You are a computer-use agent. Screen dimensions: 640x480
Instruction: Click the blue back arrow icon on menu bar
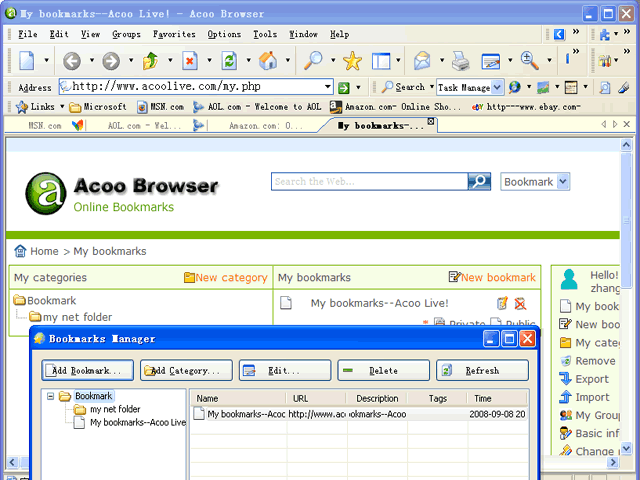pos(559,34)
